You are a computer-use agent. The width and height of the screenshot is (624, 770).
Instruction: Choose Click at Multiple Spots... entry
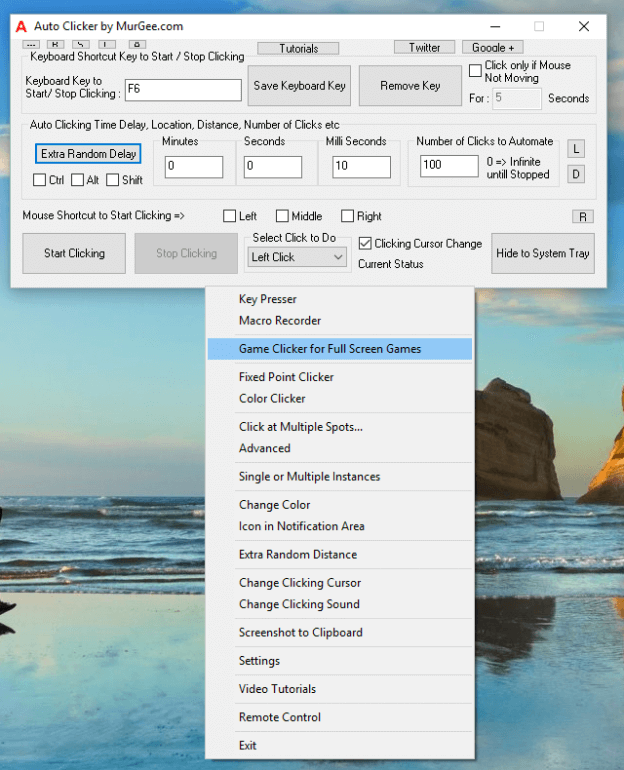(x=340, y=427)
